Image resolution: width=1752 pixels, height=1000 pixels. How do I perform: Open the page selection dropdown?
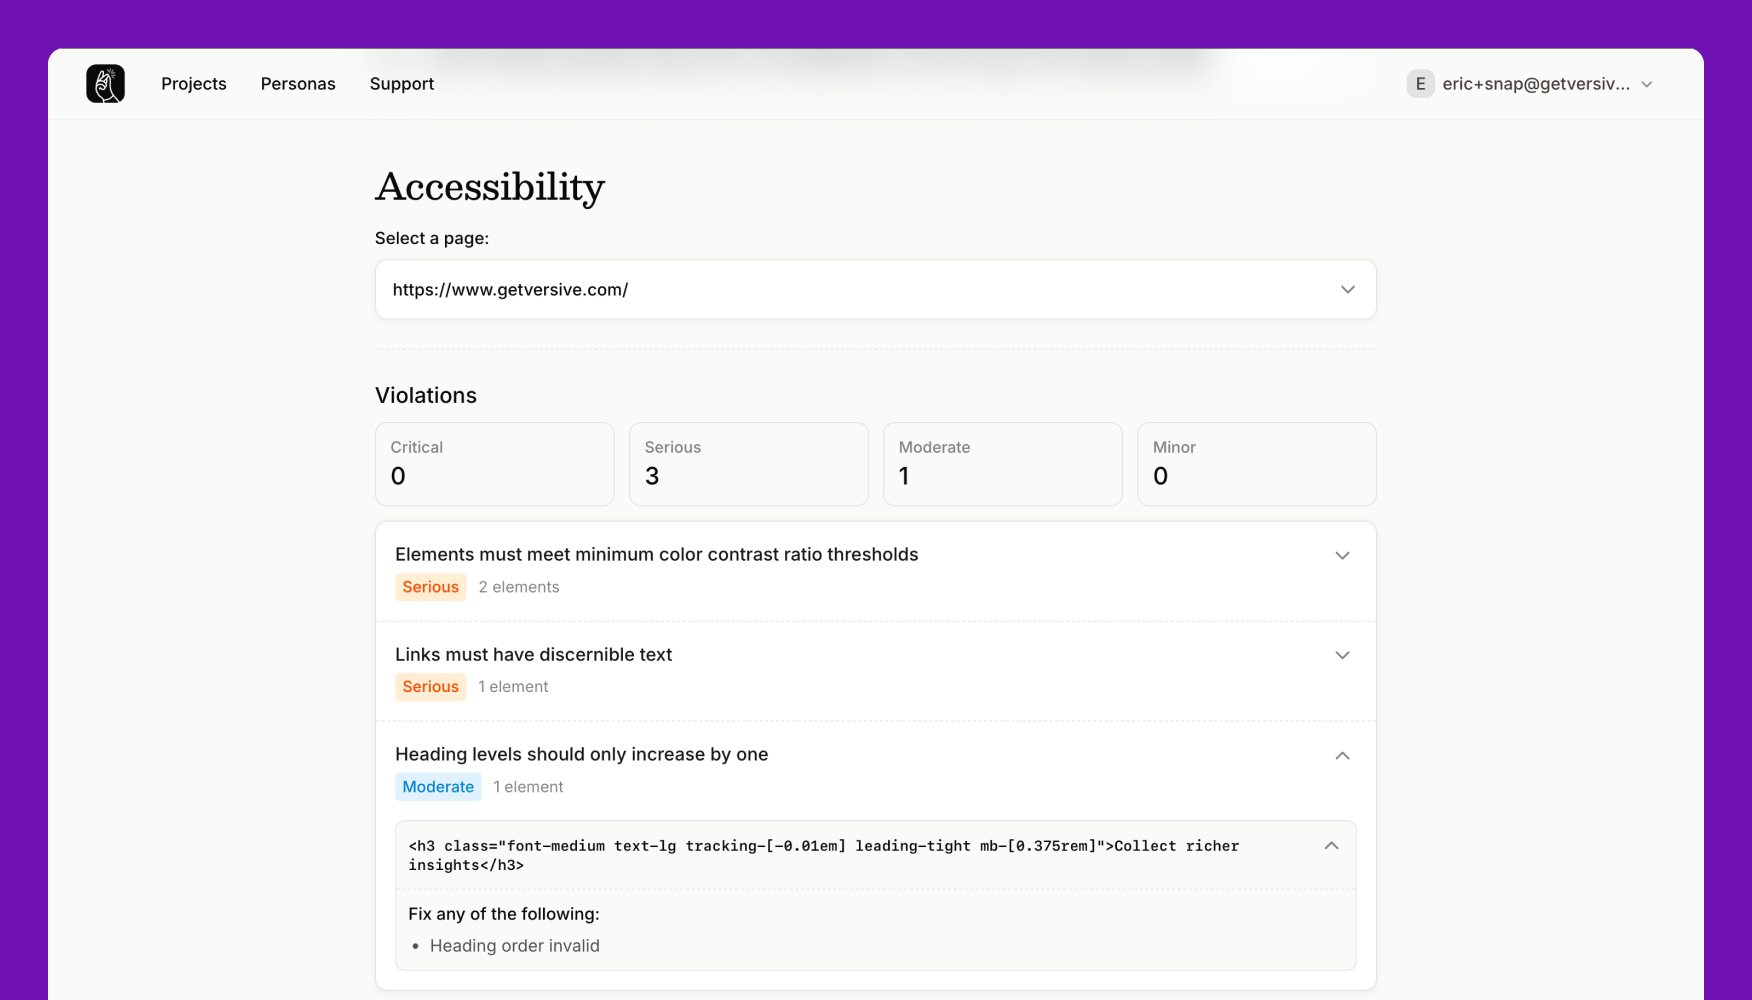click(1347, 289)
